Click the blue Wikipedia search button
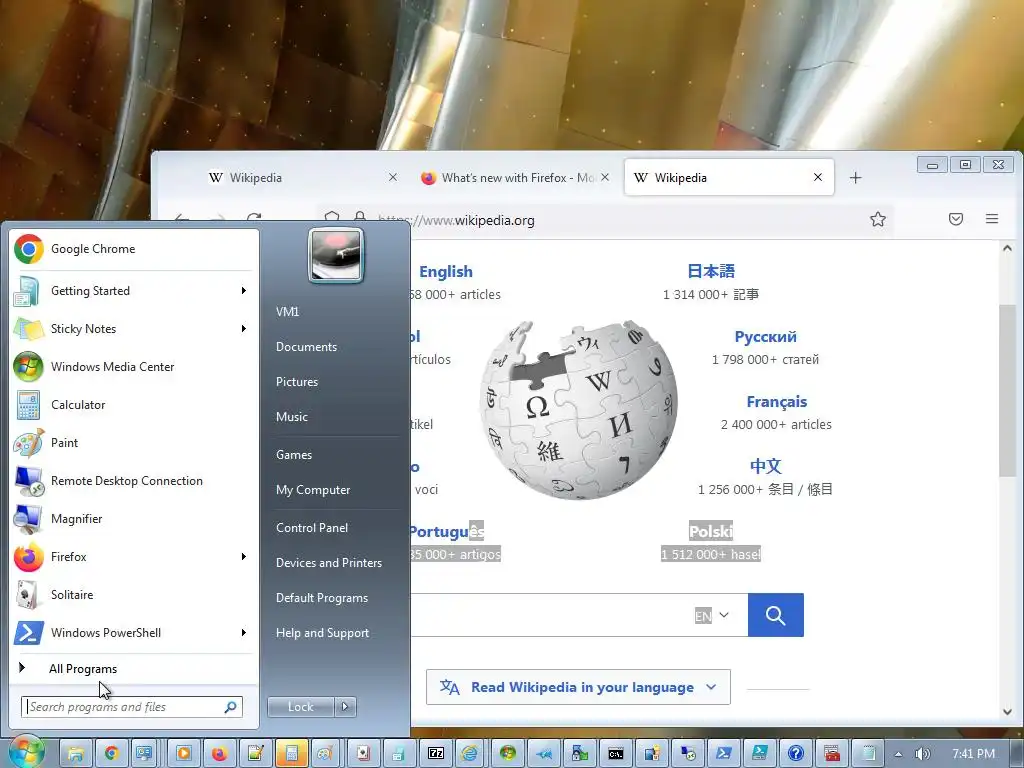 click(776, 615)
